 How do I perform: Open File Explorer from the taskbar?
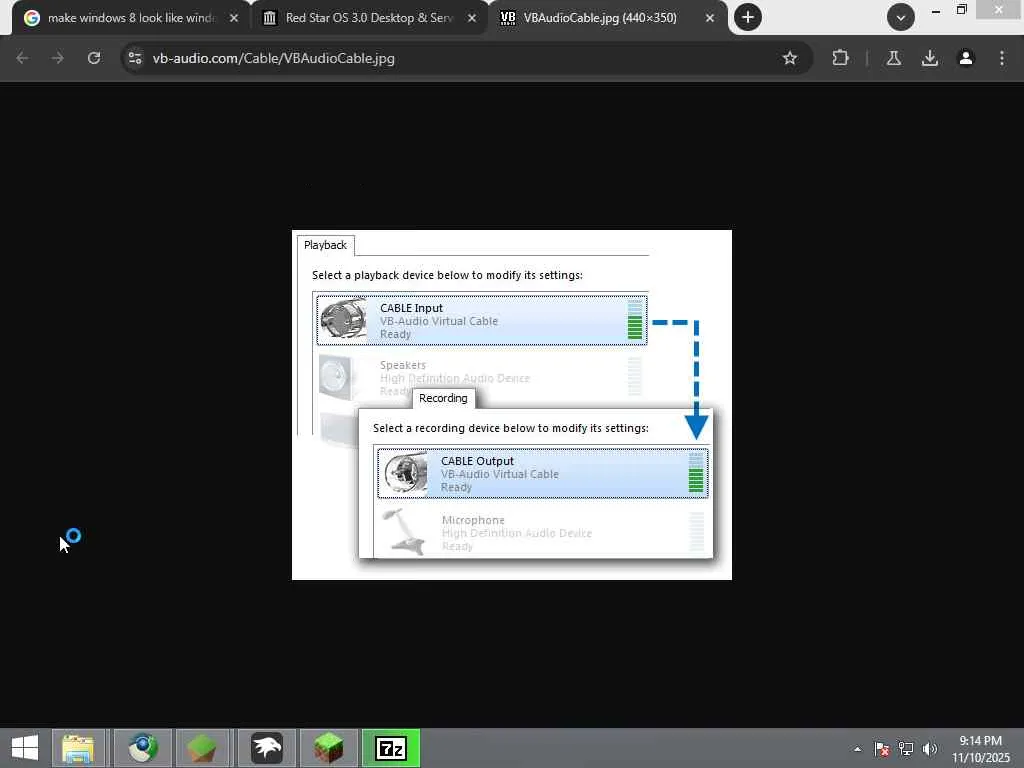point(78,748)
